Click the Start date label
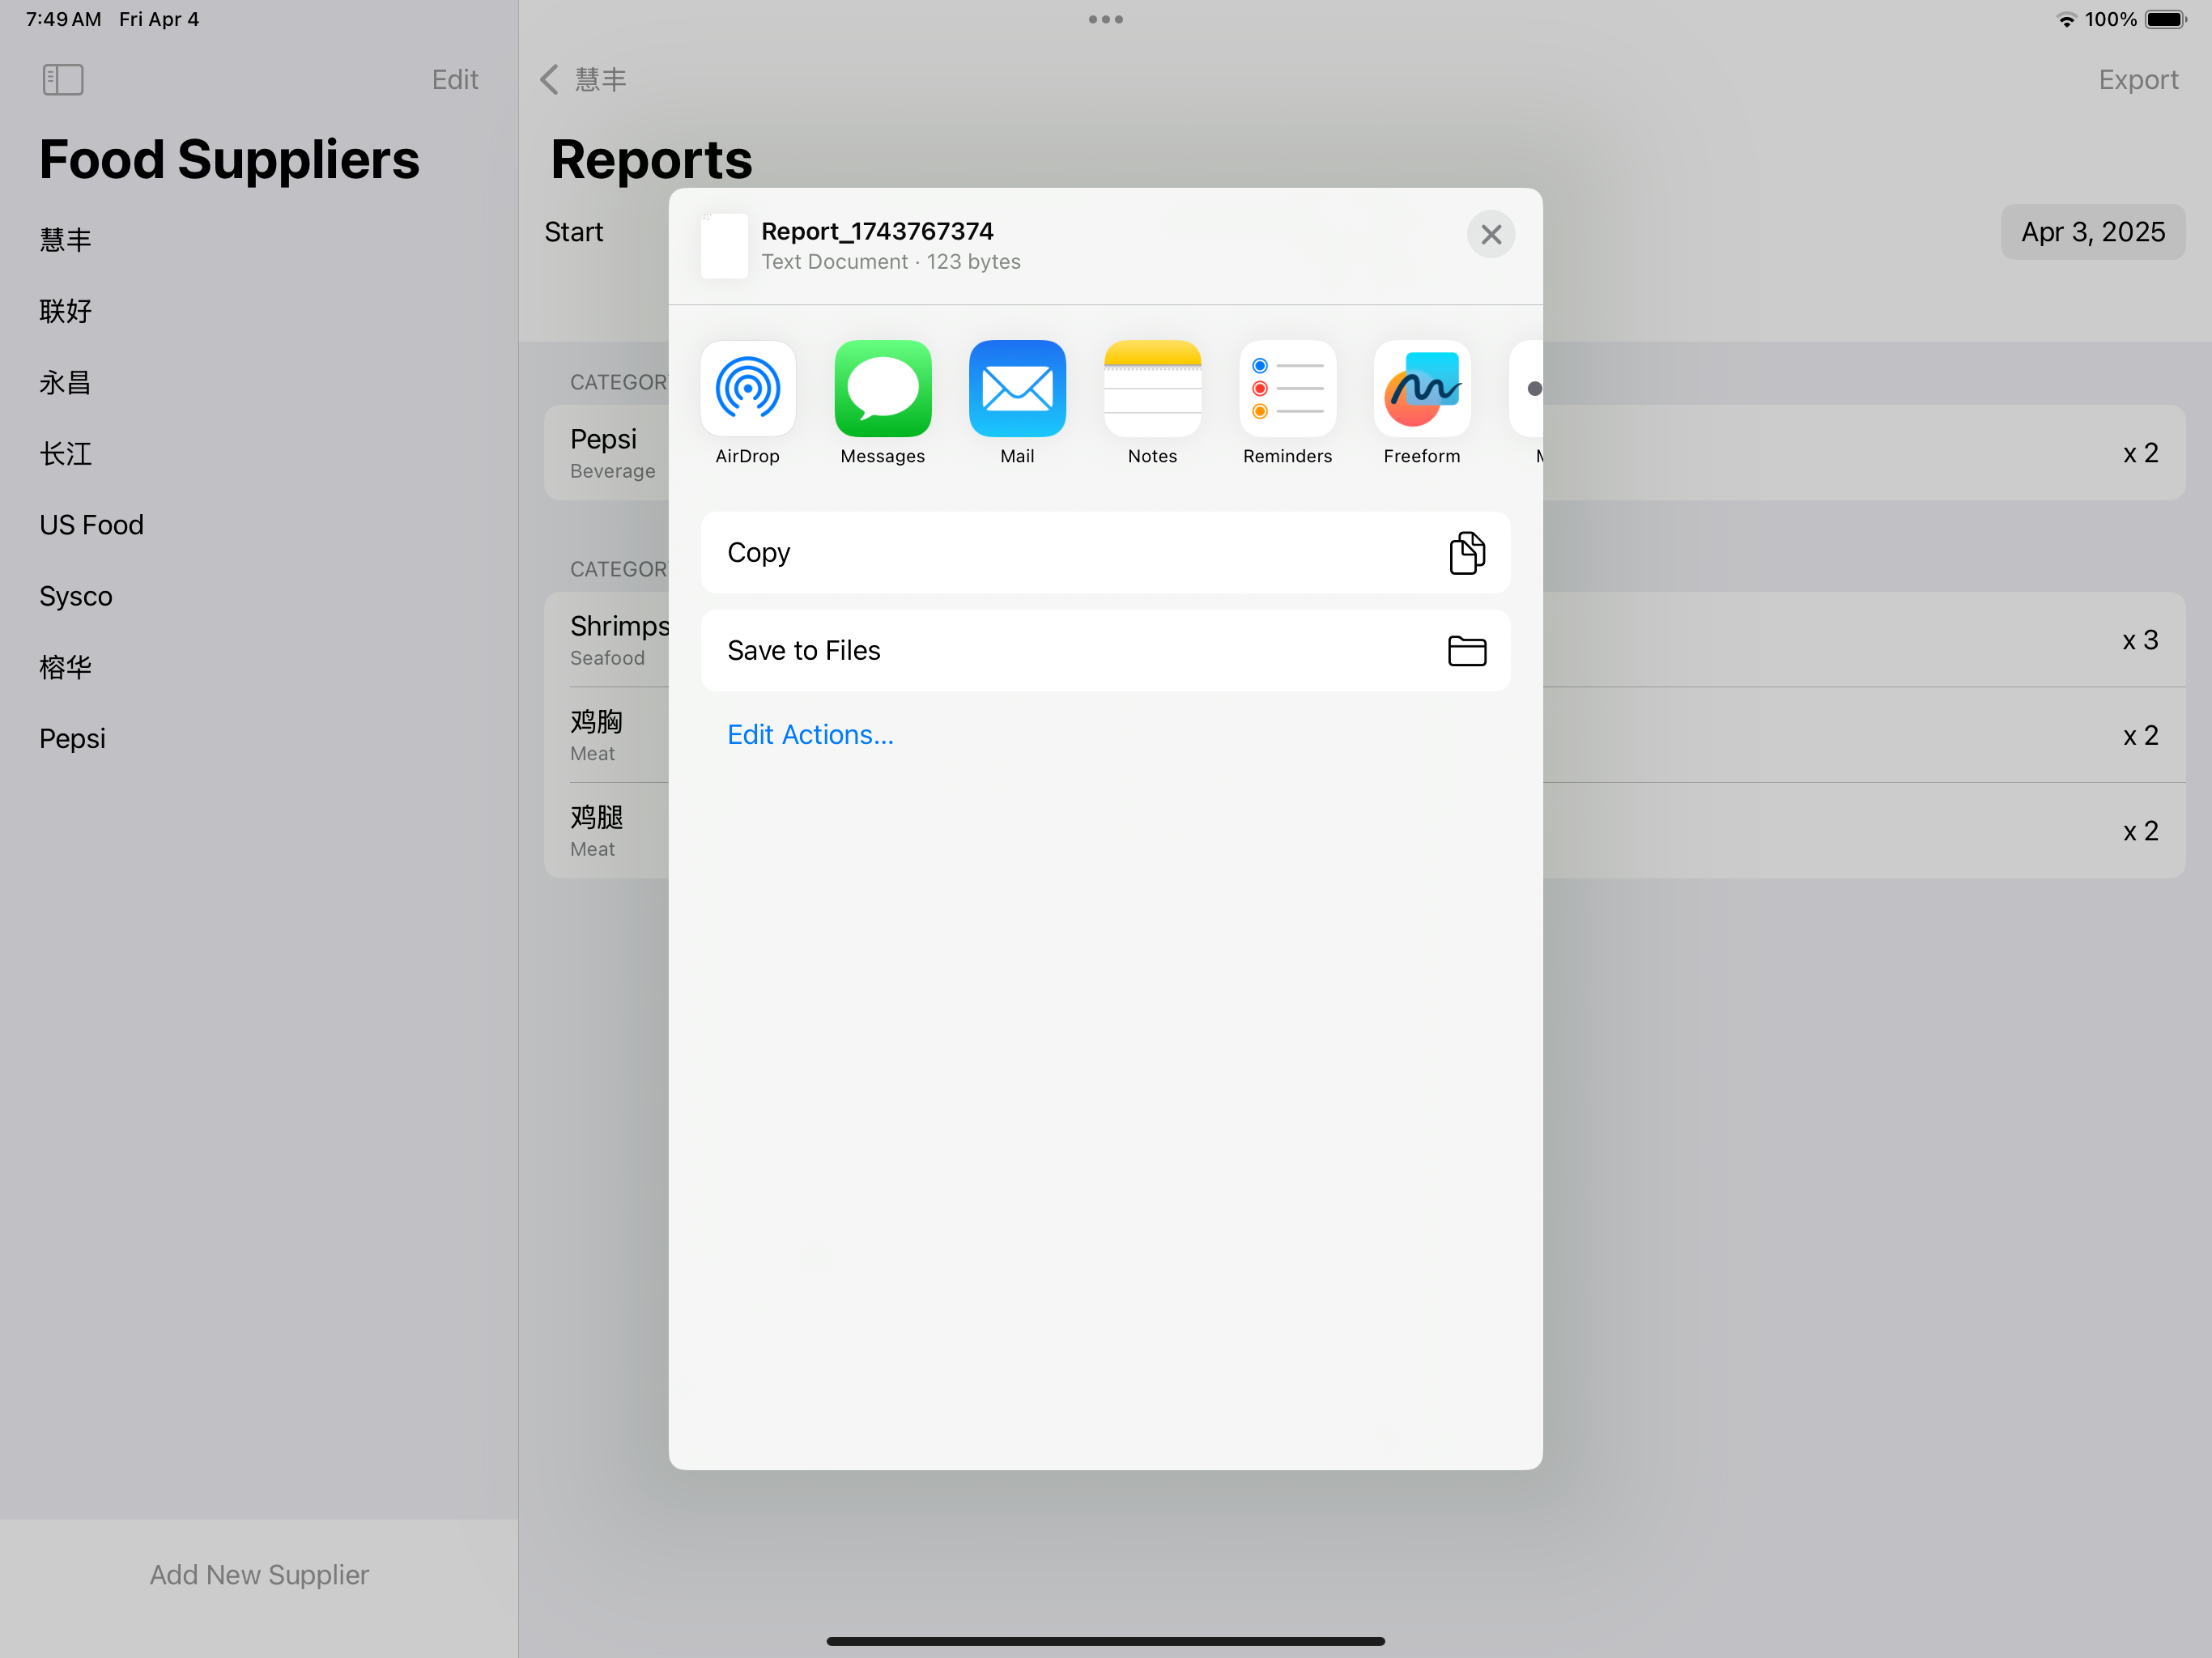 pyautogui.click(x=573, y=232)
